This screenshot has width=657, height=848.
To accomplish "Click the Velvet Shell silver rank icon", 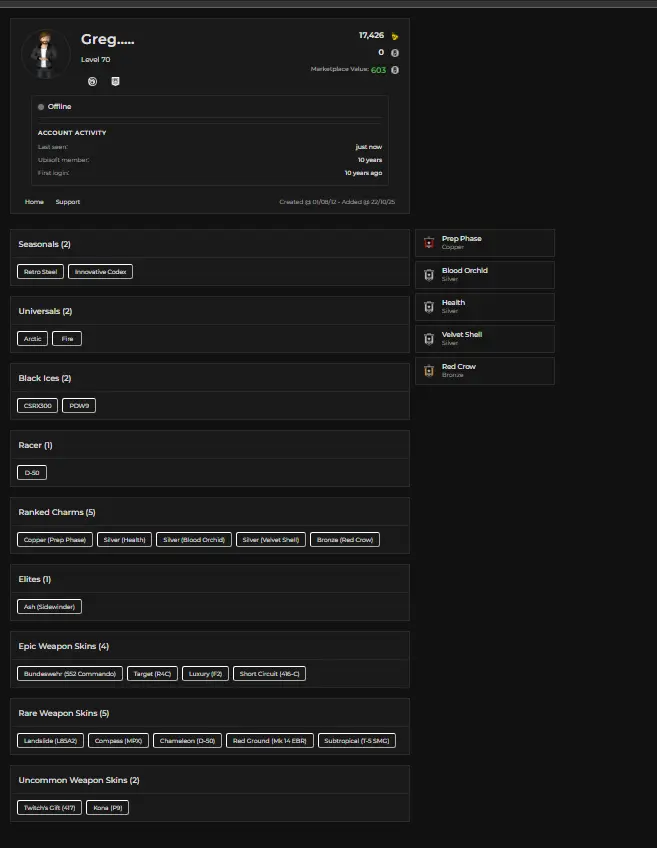I will point(429,339).
